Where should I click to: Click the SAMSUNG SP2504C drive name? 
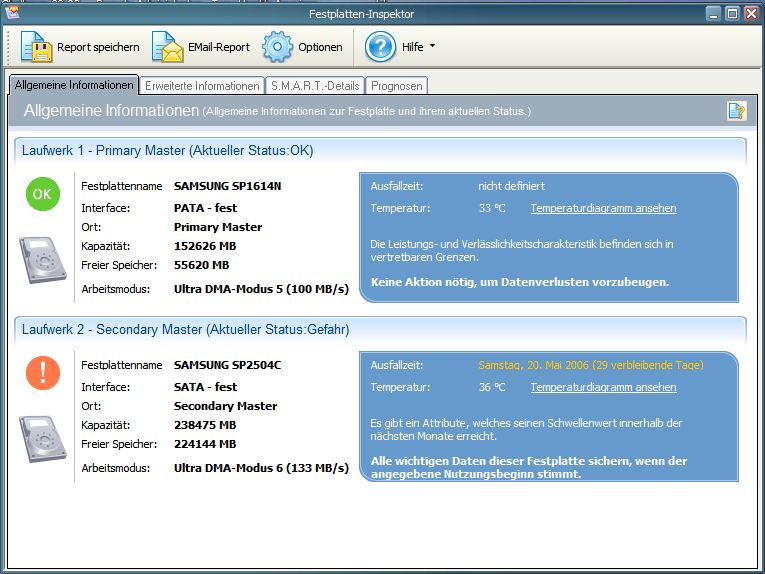click(227, 365)
